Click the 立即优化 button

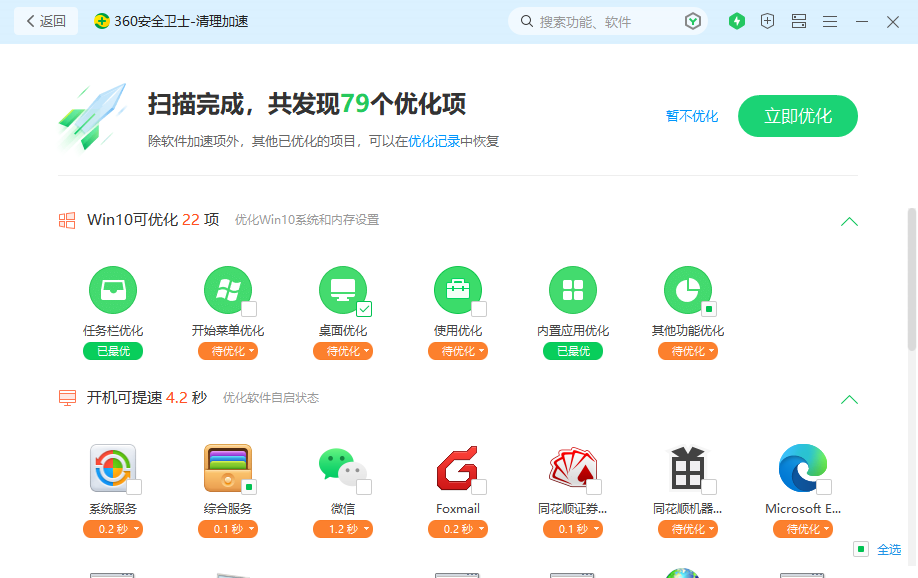[798, 116]
